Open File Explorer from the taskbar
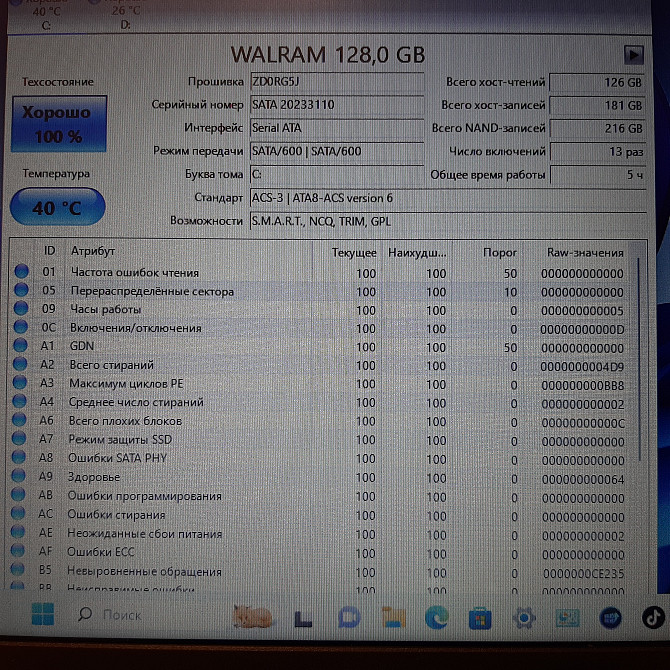Viewport: 670px width, 670px height. [x=393, y=617]
